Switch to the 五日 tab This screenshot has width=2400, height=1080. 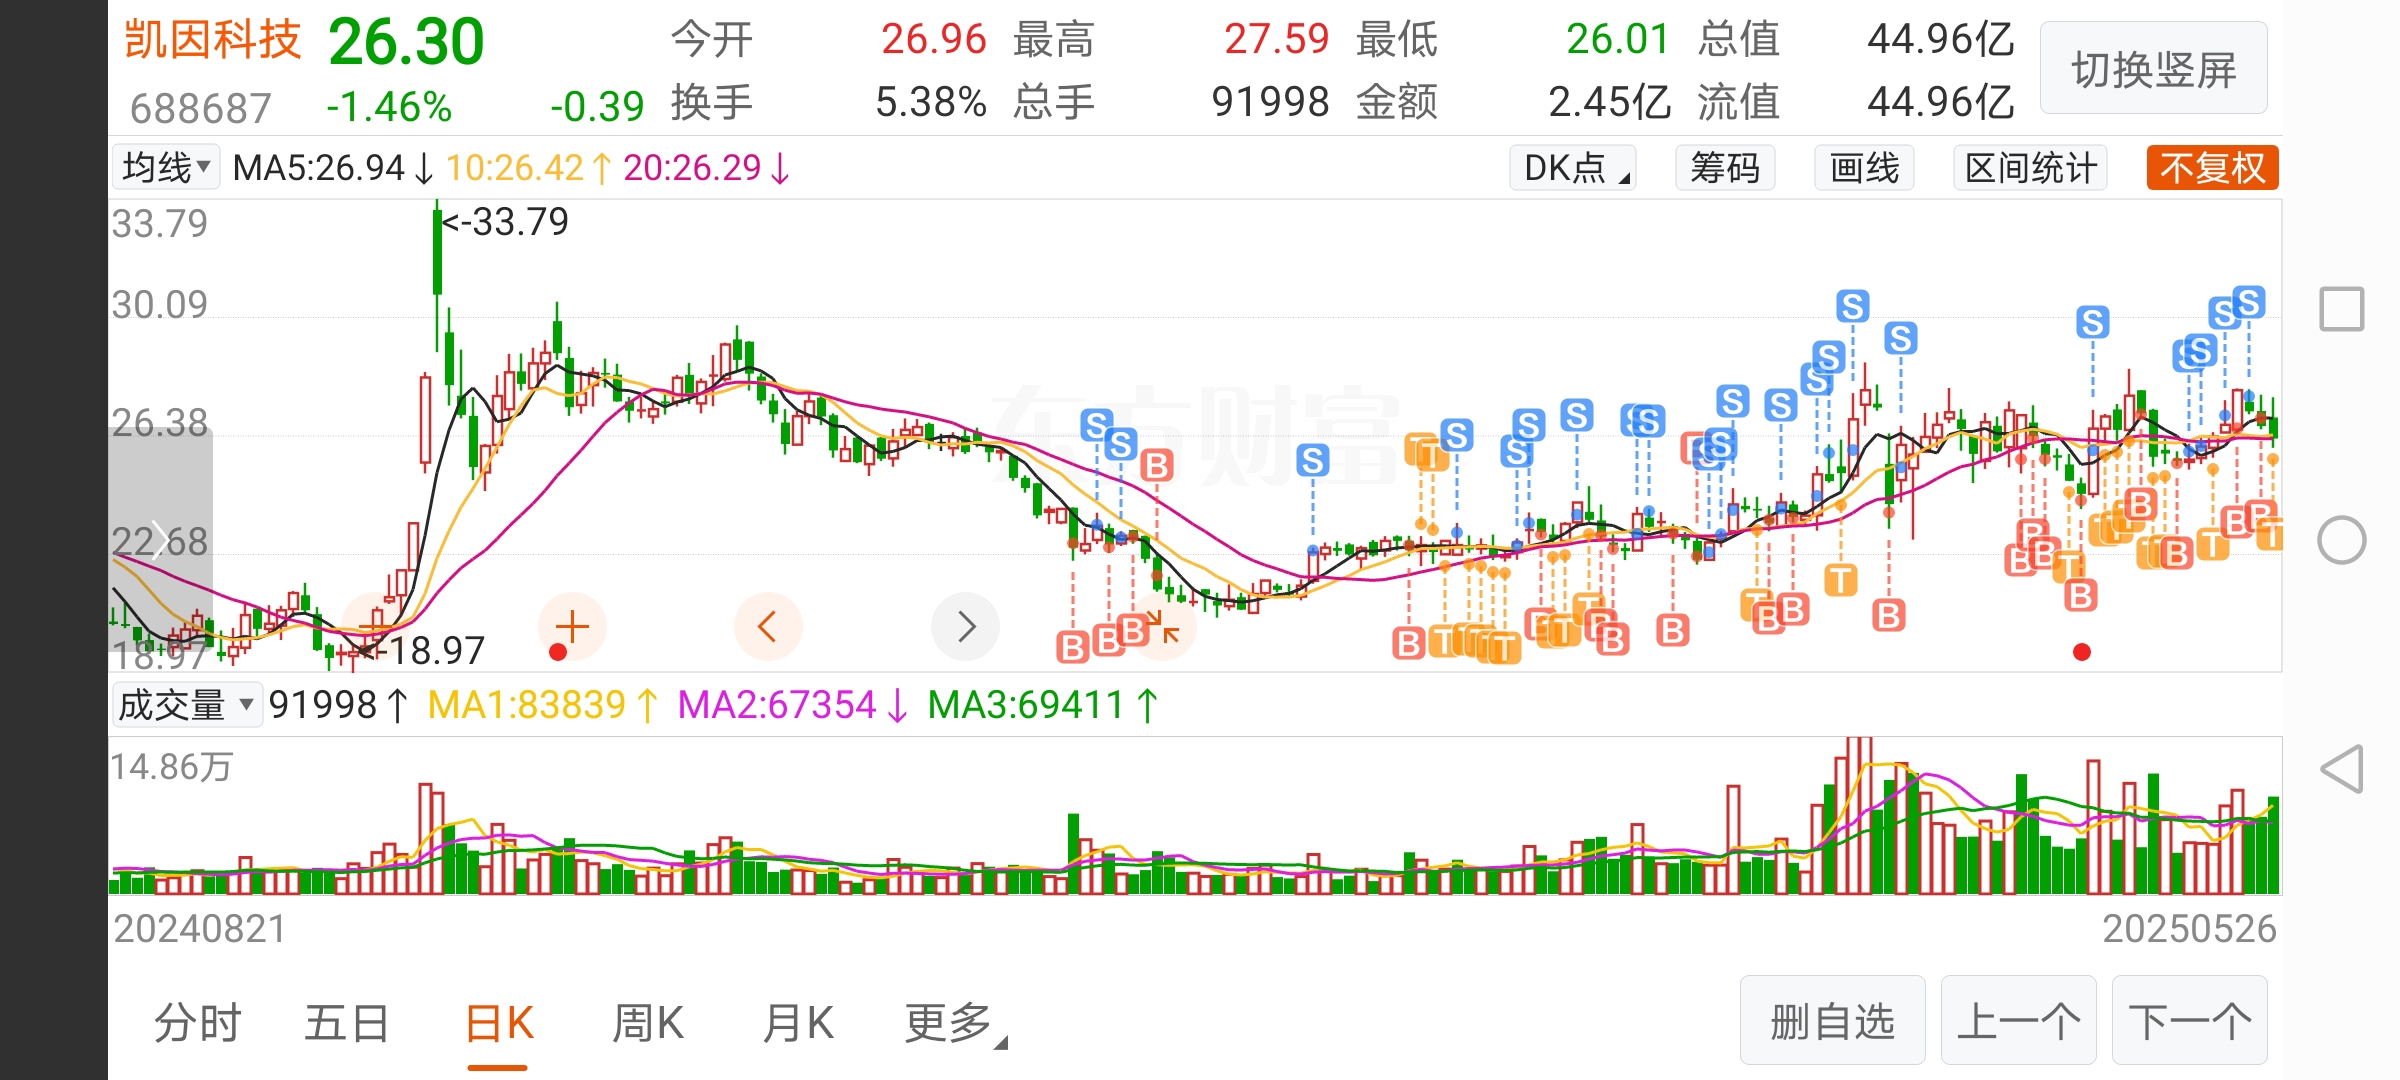click(x=347, y=1023)
